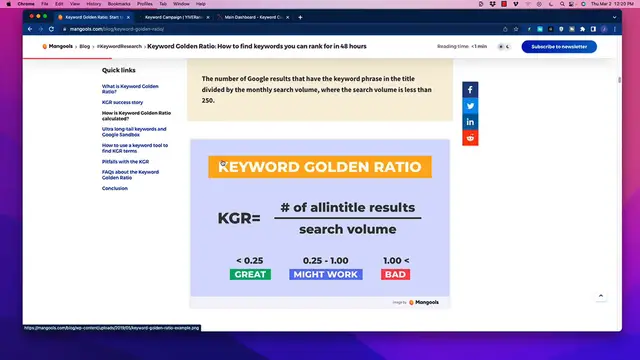Share article on Twitter
Viewport: 640px width, 360px height.
click(x=470, y=106)
